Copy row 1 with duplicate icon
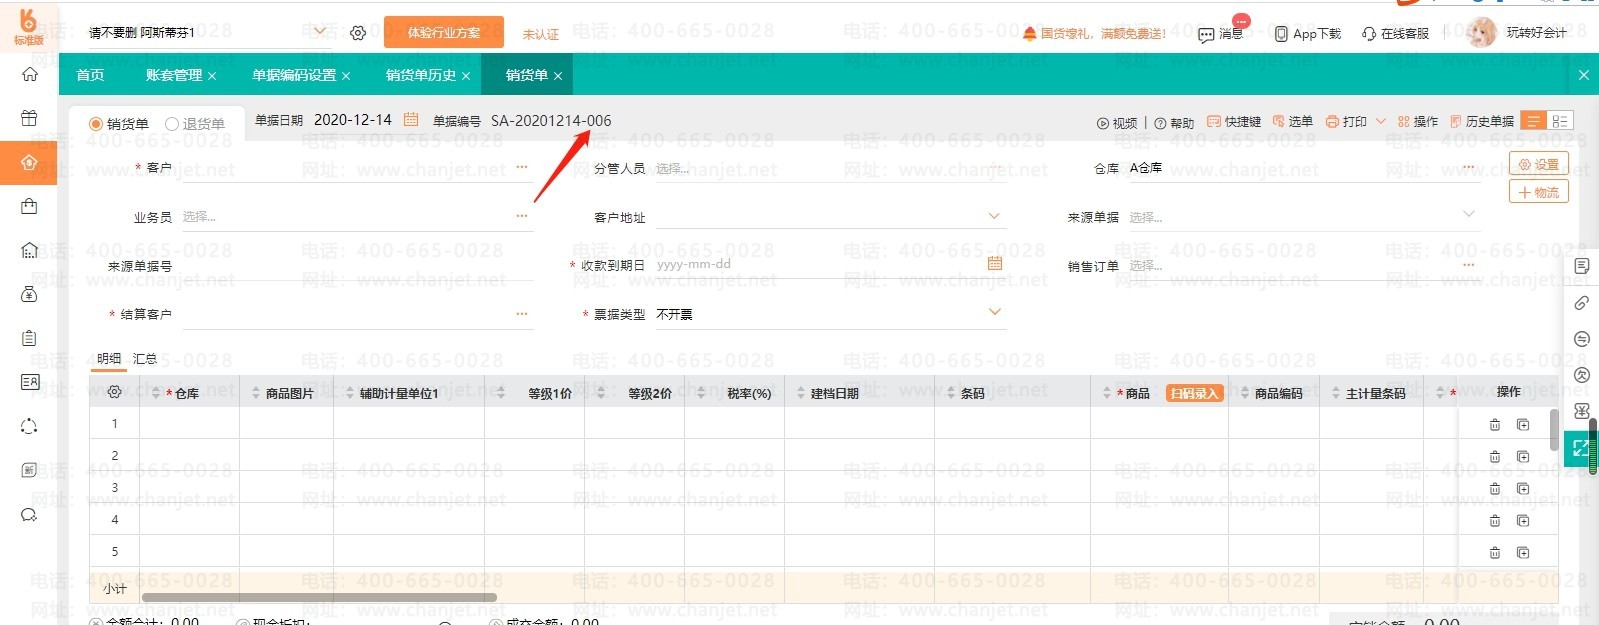Viewport: 1599px width, 625px height. point(1523,425)
